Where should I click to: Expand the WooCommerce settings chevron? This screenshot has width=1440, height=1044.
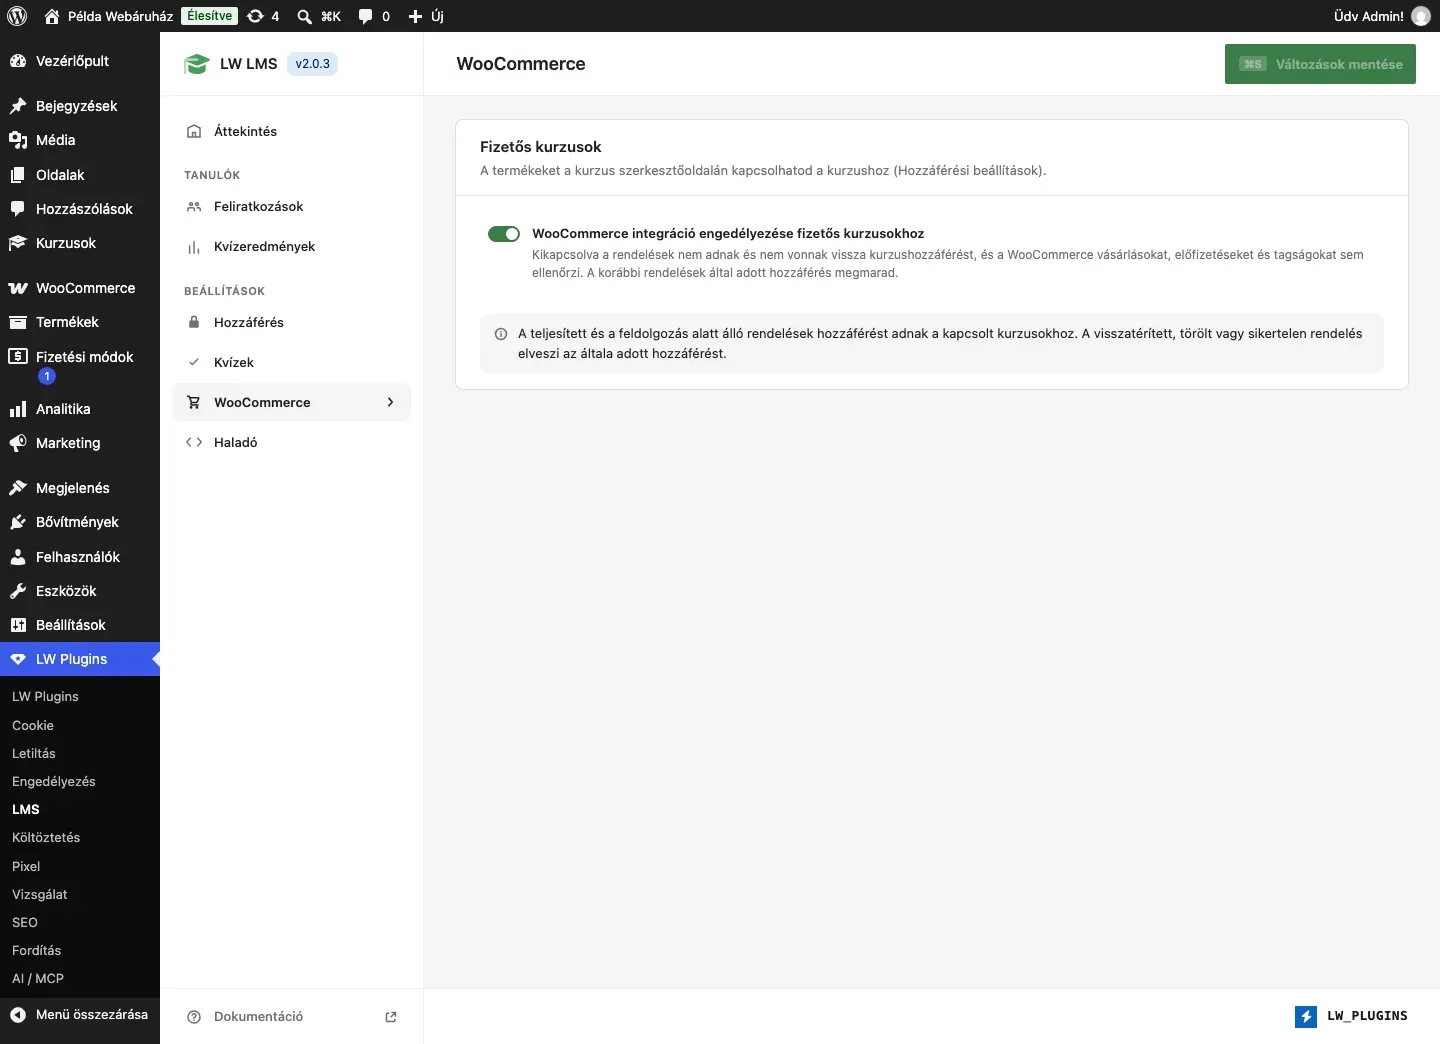click(390, 402)
